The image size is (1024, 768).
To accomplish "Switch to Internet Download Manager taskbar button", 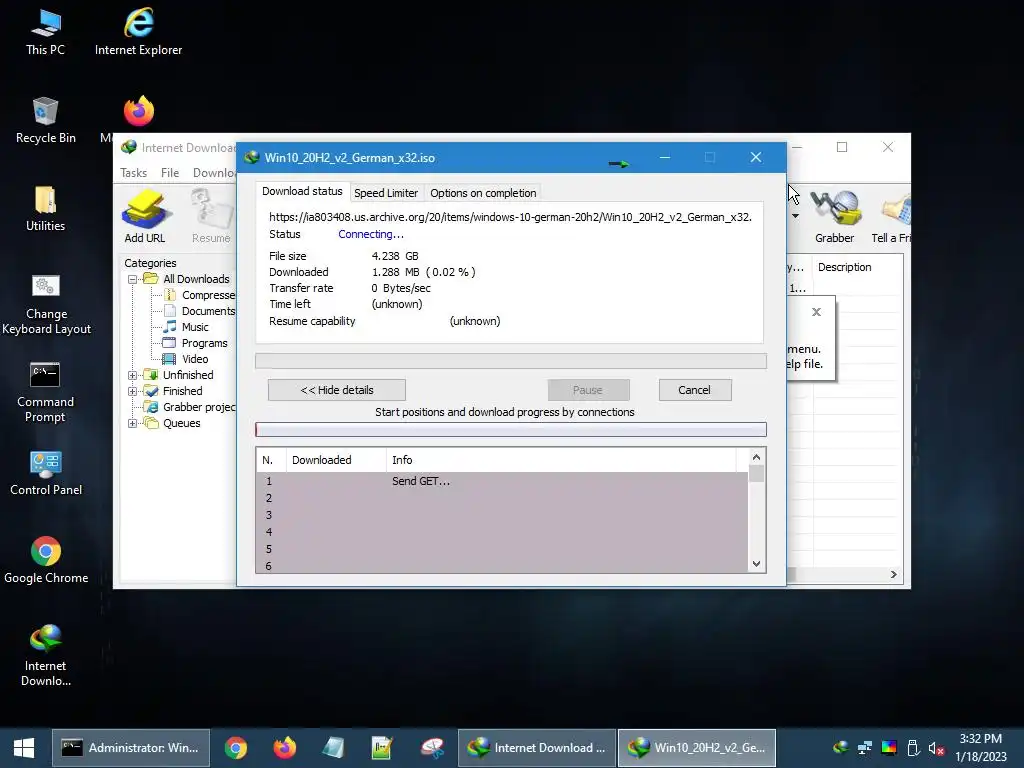I will coord(537,748).
